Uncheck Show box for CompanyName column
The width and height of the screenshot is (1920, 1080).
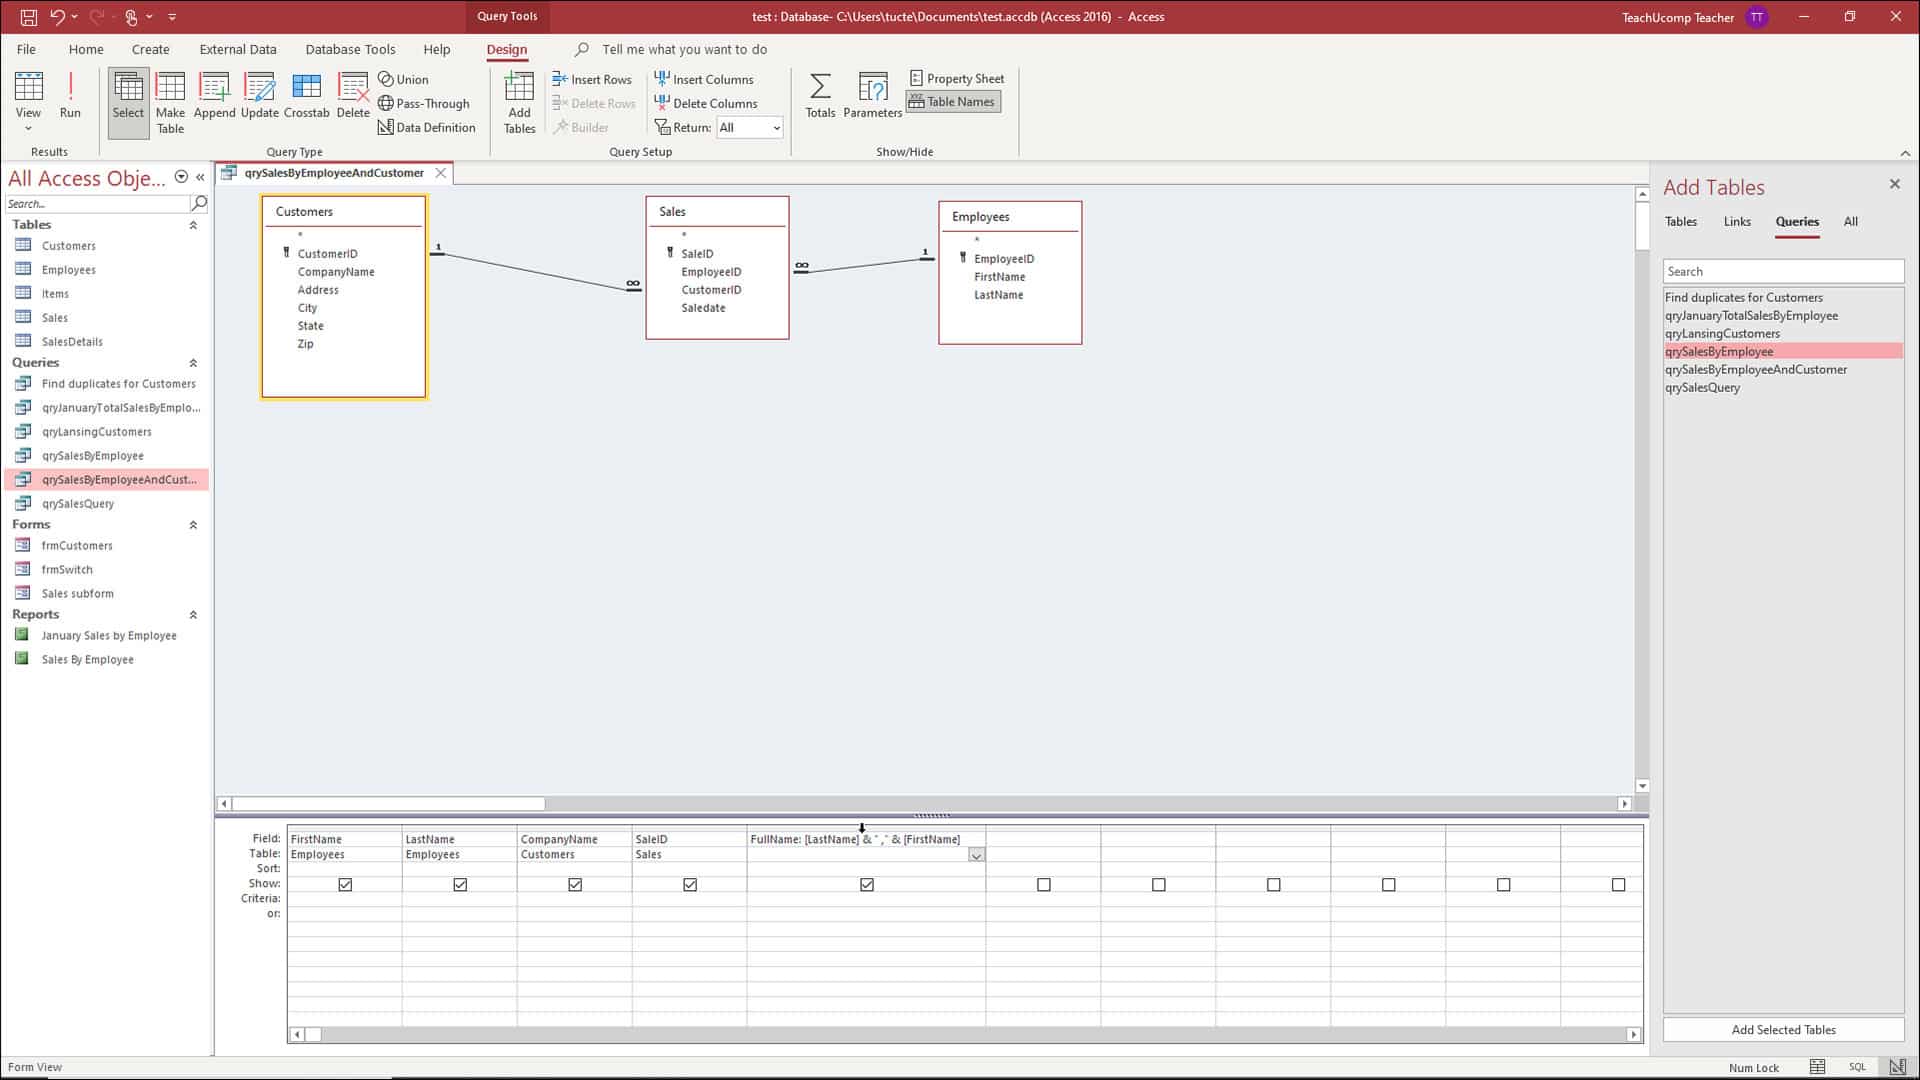point(575,885)
